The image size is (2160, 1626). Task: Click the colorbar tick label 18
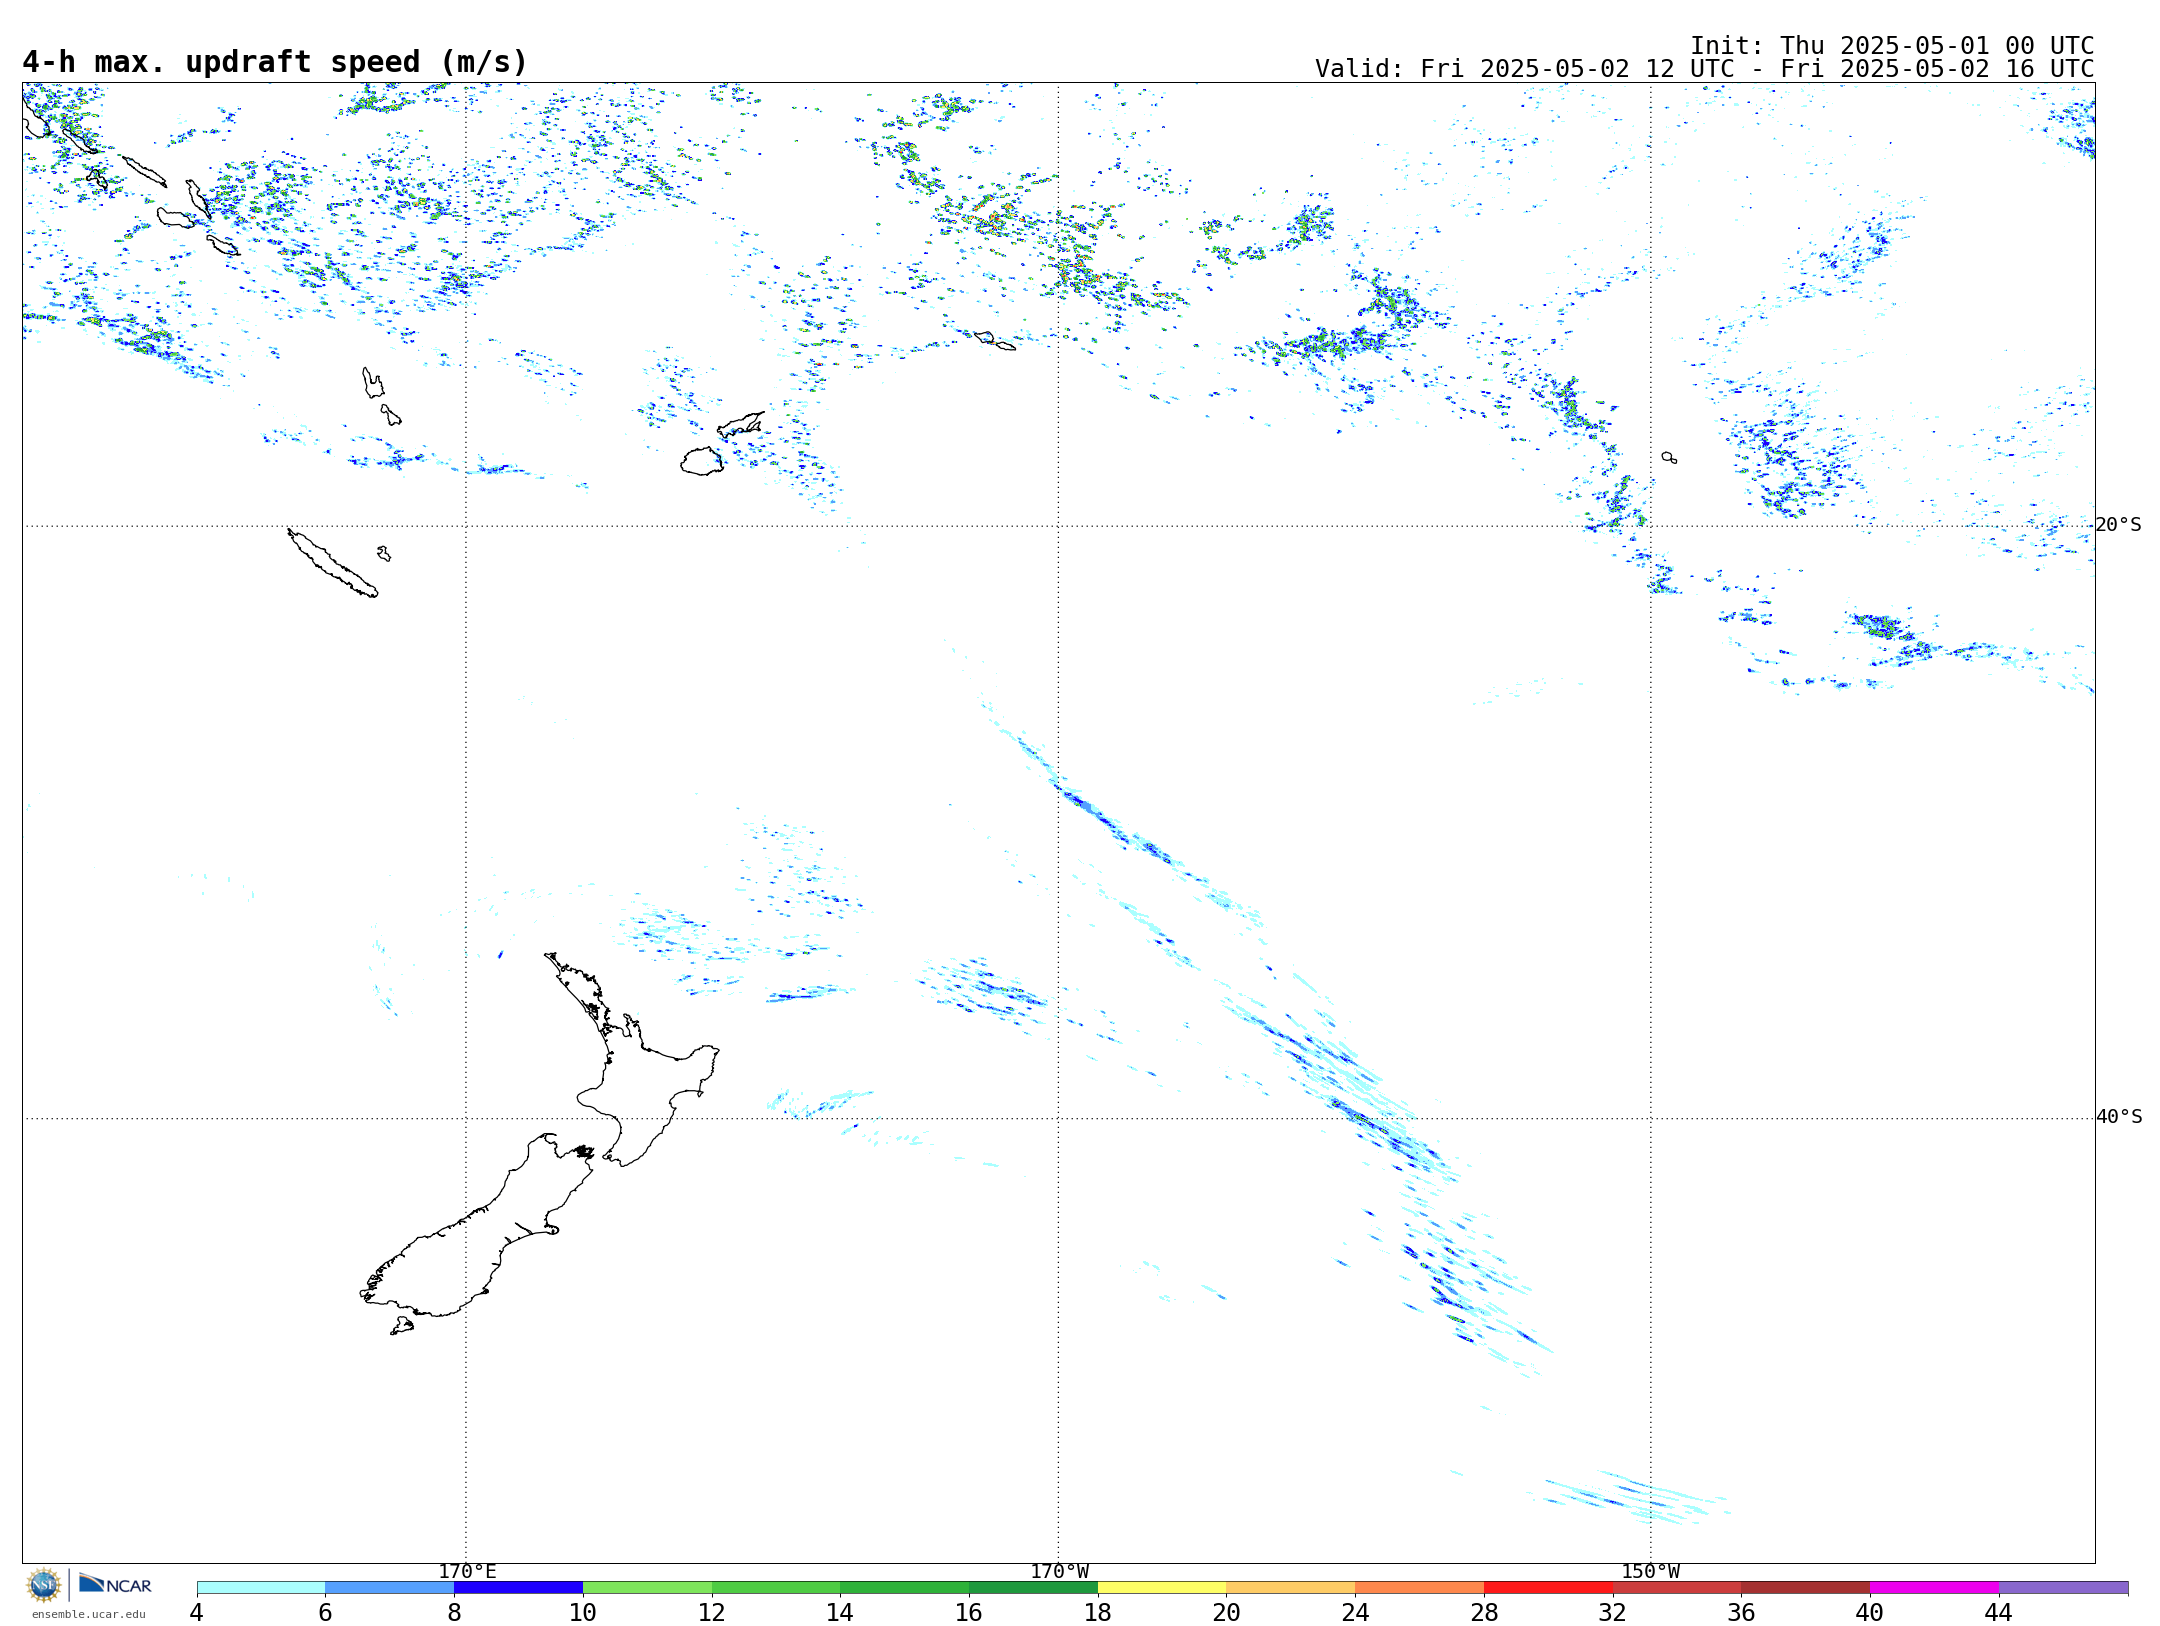click(1098, 1612)
